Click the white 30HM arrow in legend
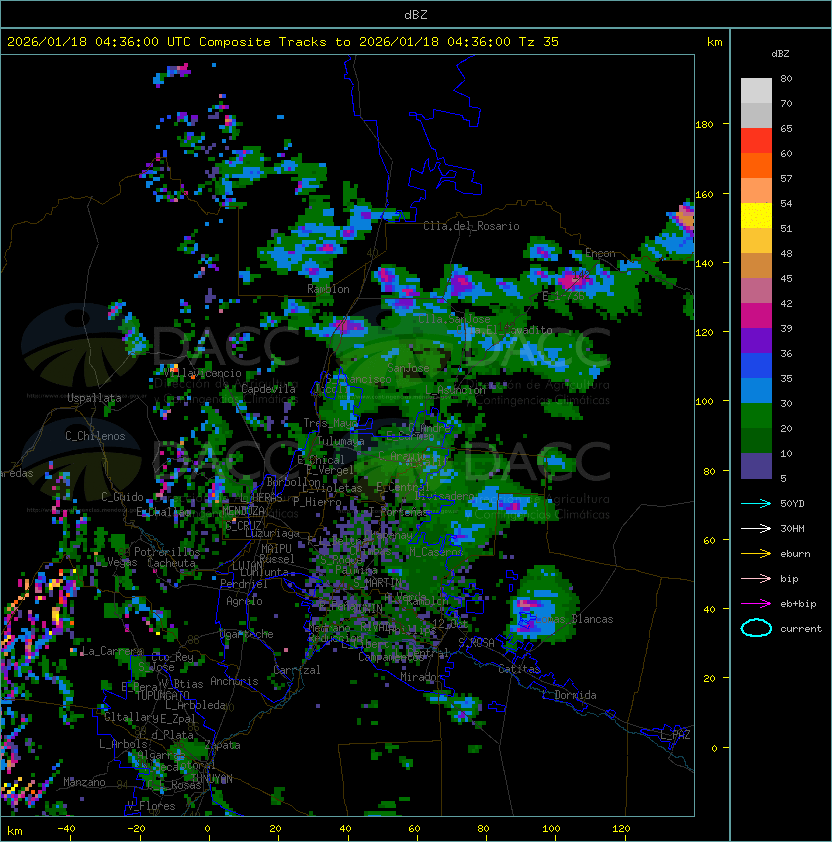Image resolution: width=832 pixels, height=842 pixels. pyautogui.click(x=756, y=528)
